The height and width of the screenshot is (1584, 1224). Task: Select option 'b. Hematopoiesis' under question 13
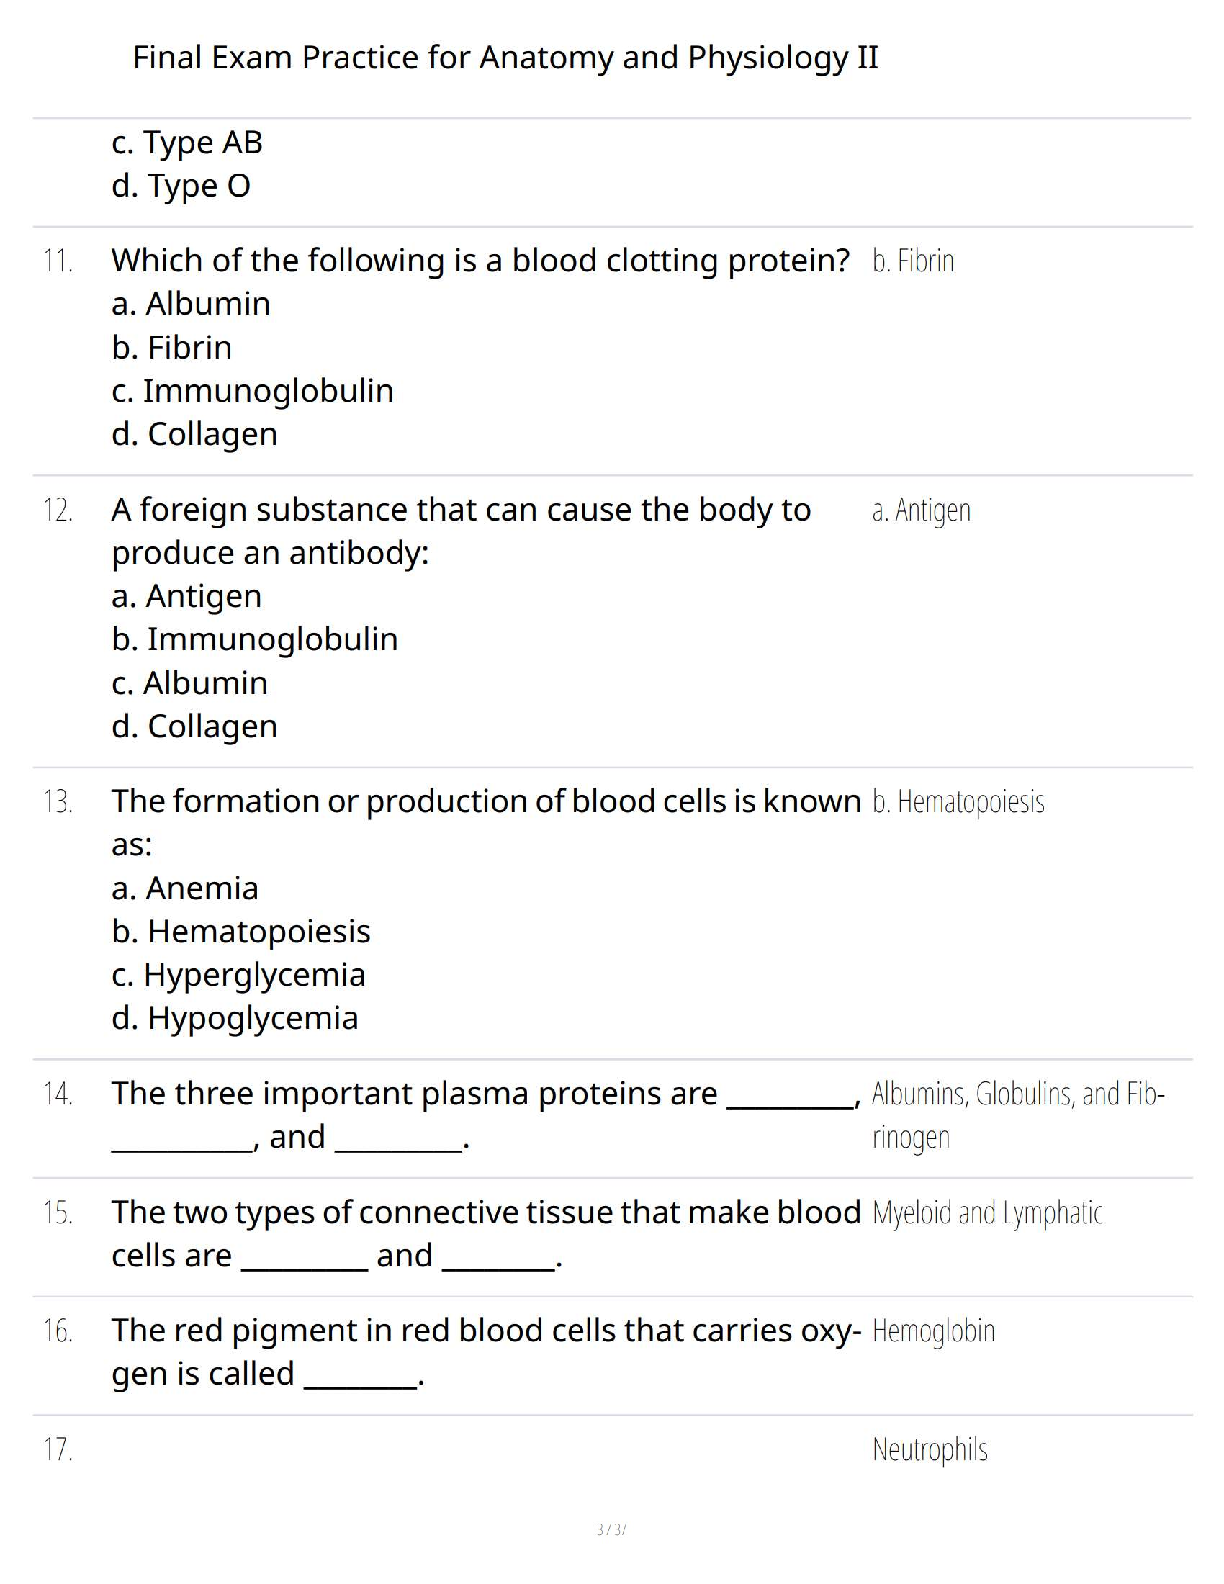coord(241,931)
